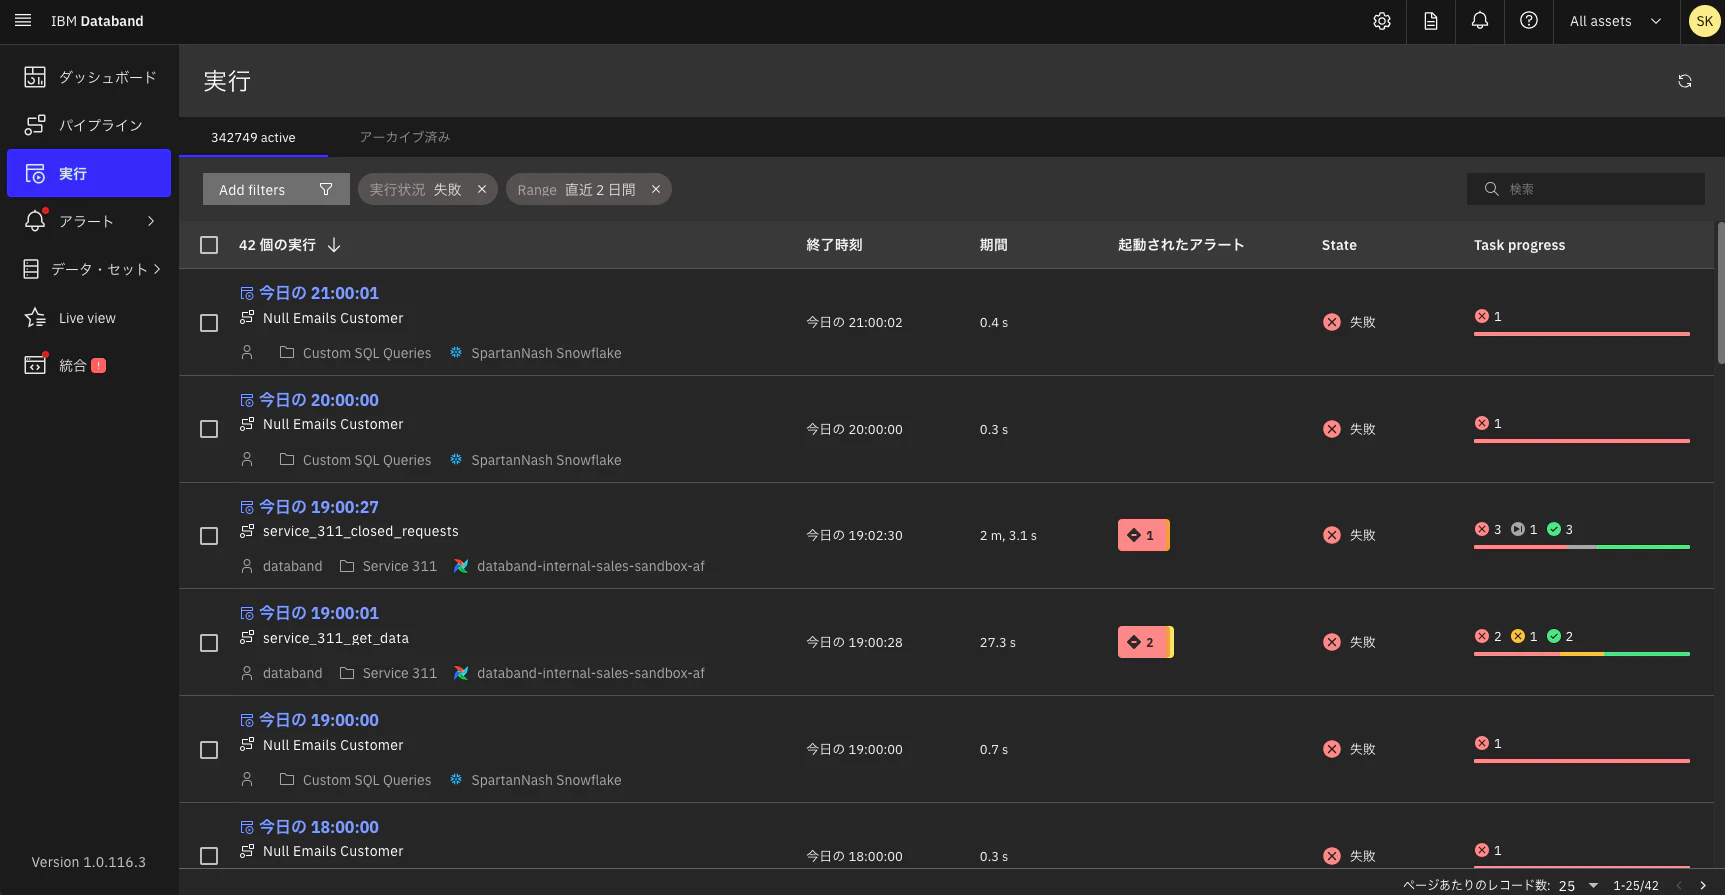Remove the 実行状況 失敗 filter

tap(482, 189)
